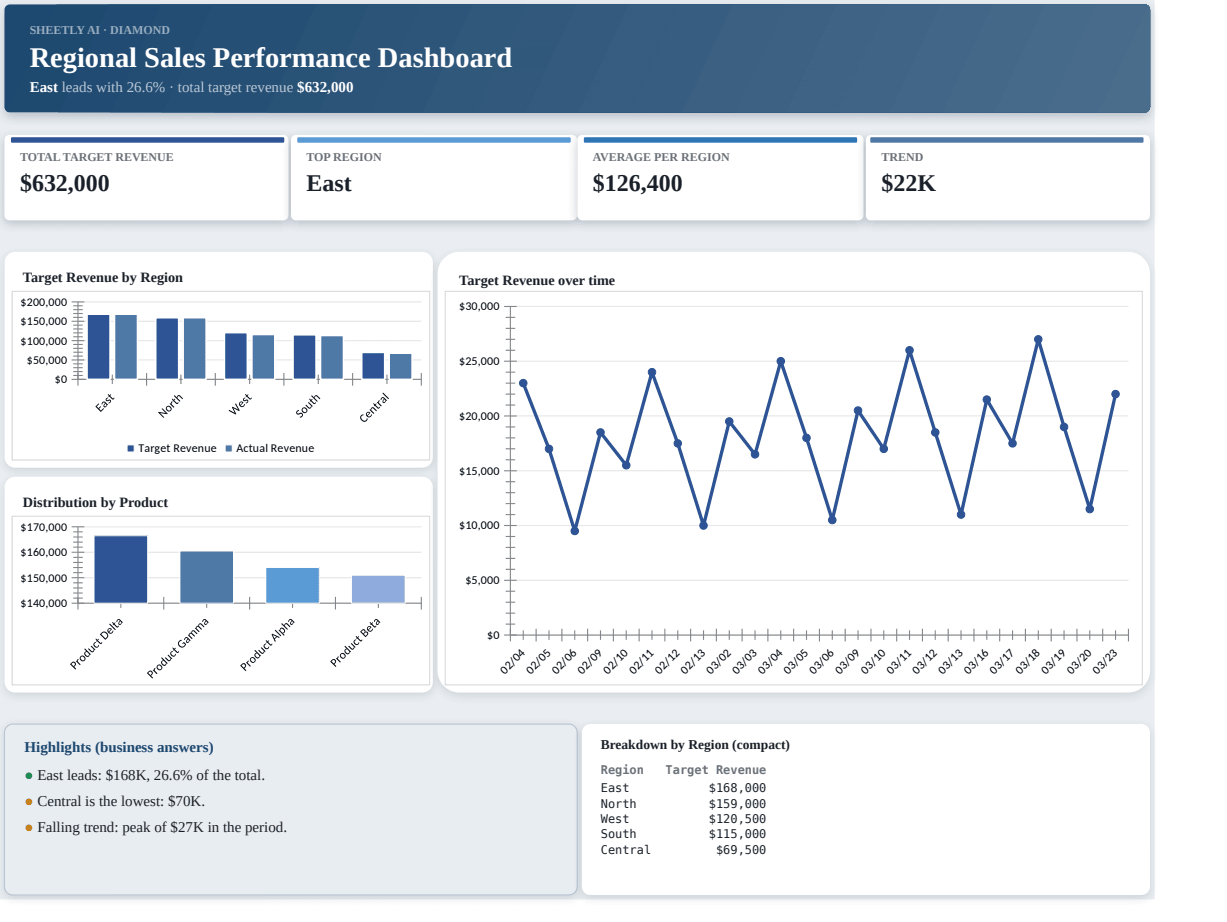Click Central's lighter Actual Revenue bar
This screenshot has width=1227, height=922.
pyautogui.click(x=401, y=366)
